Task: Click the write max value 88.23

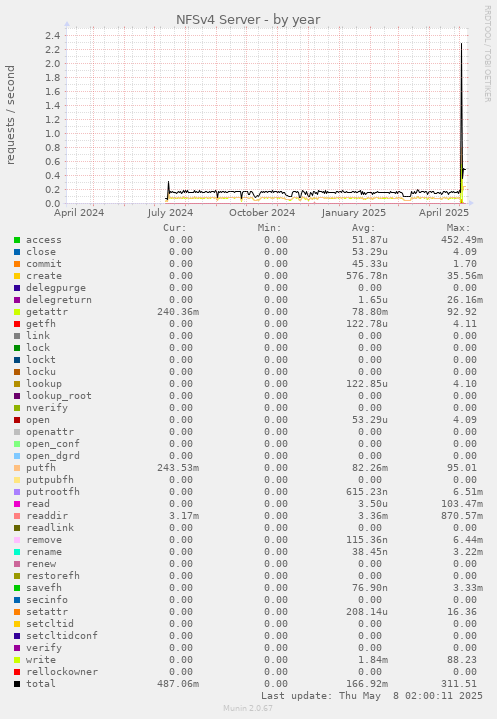Action: 462,660
